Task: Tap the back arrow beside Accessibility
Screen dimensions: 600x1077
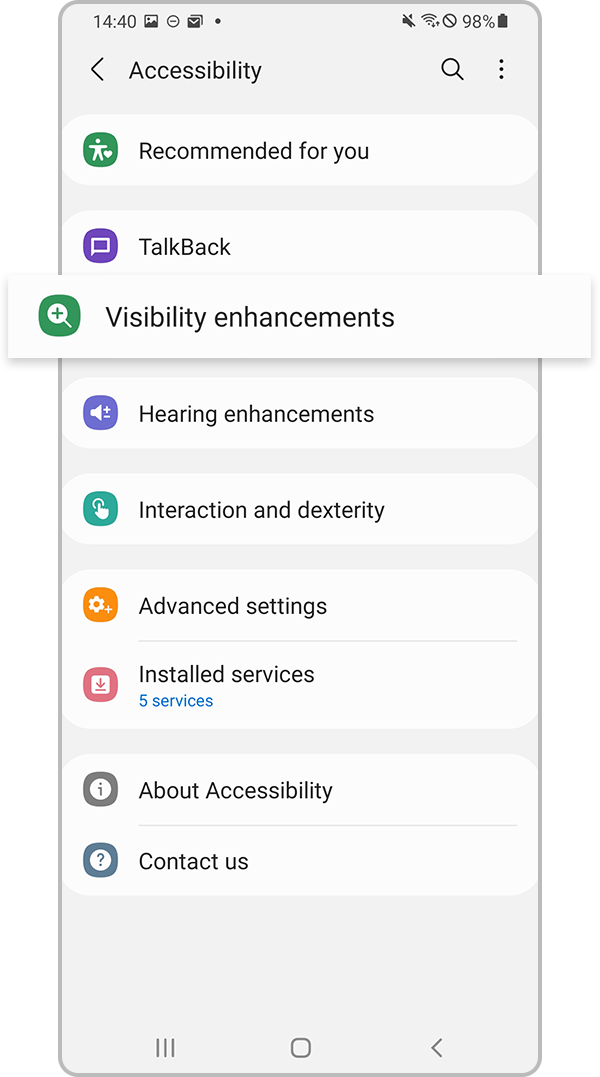Action: 97,70
